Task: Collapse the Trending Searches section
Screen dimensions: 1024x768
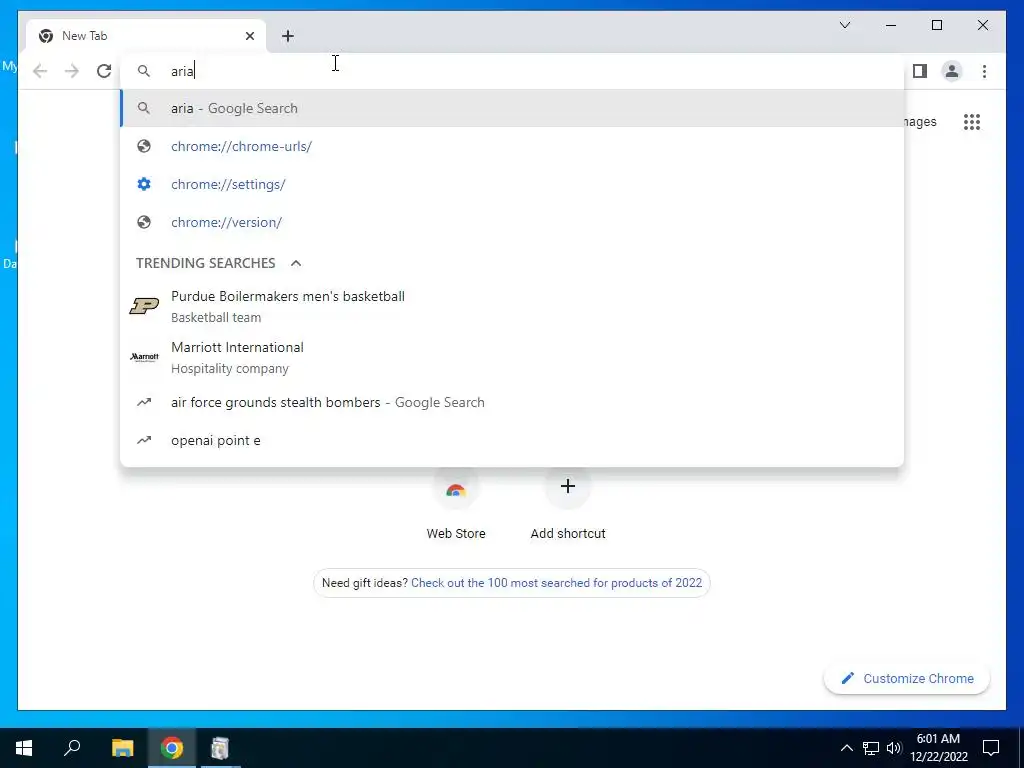Action: tap(296, 263)
